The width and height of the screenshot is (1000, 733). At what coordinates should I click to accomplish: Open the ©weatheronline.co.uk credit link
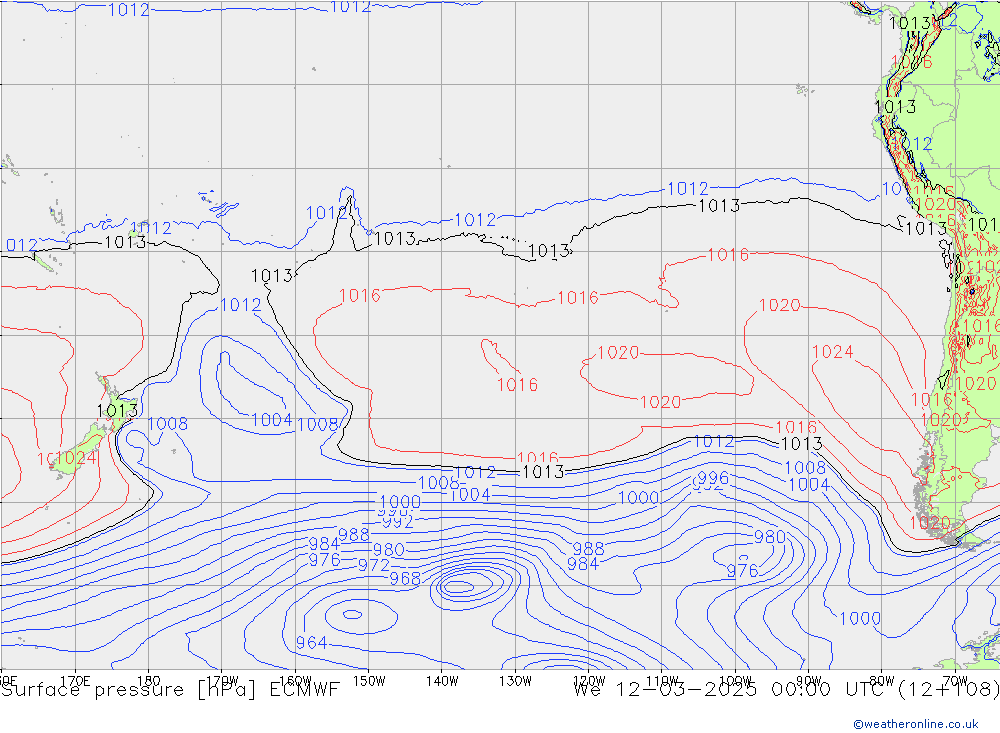click(x=915, y=724)
